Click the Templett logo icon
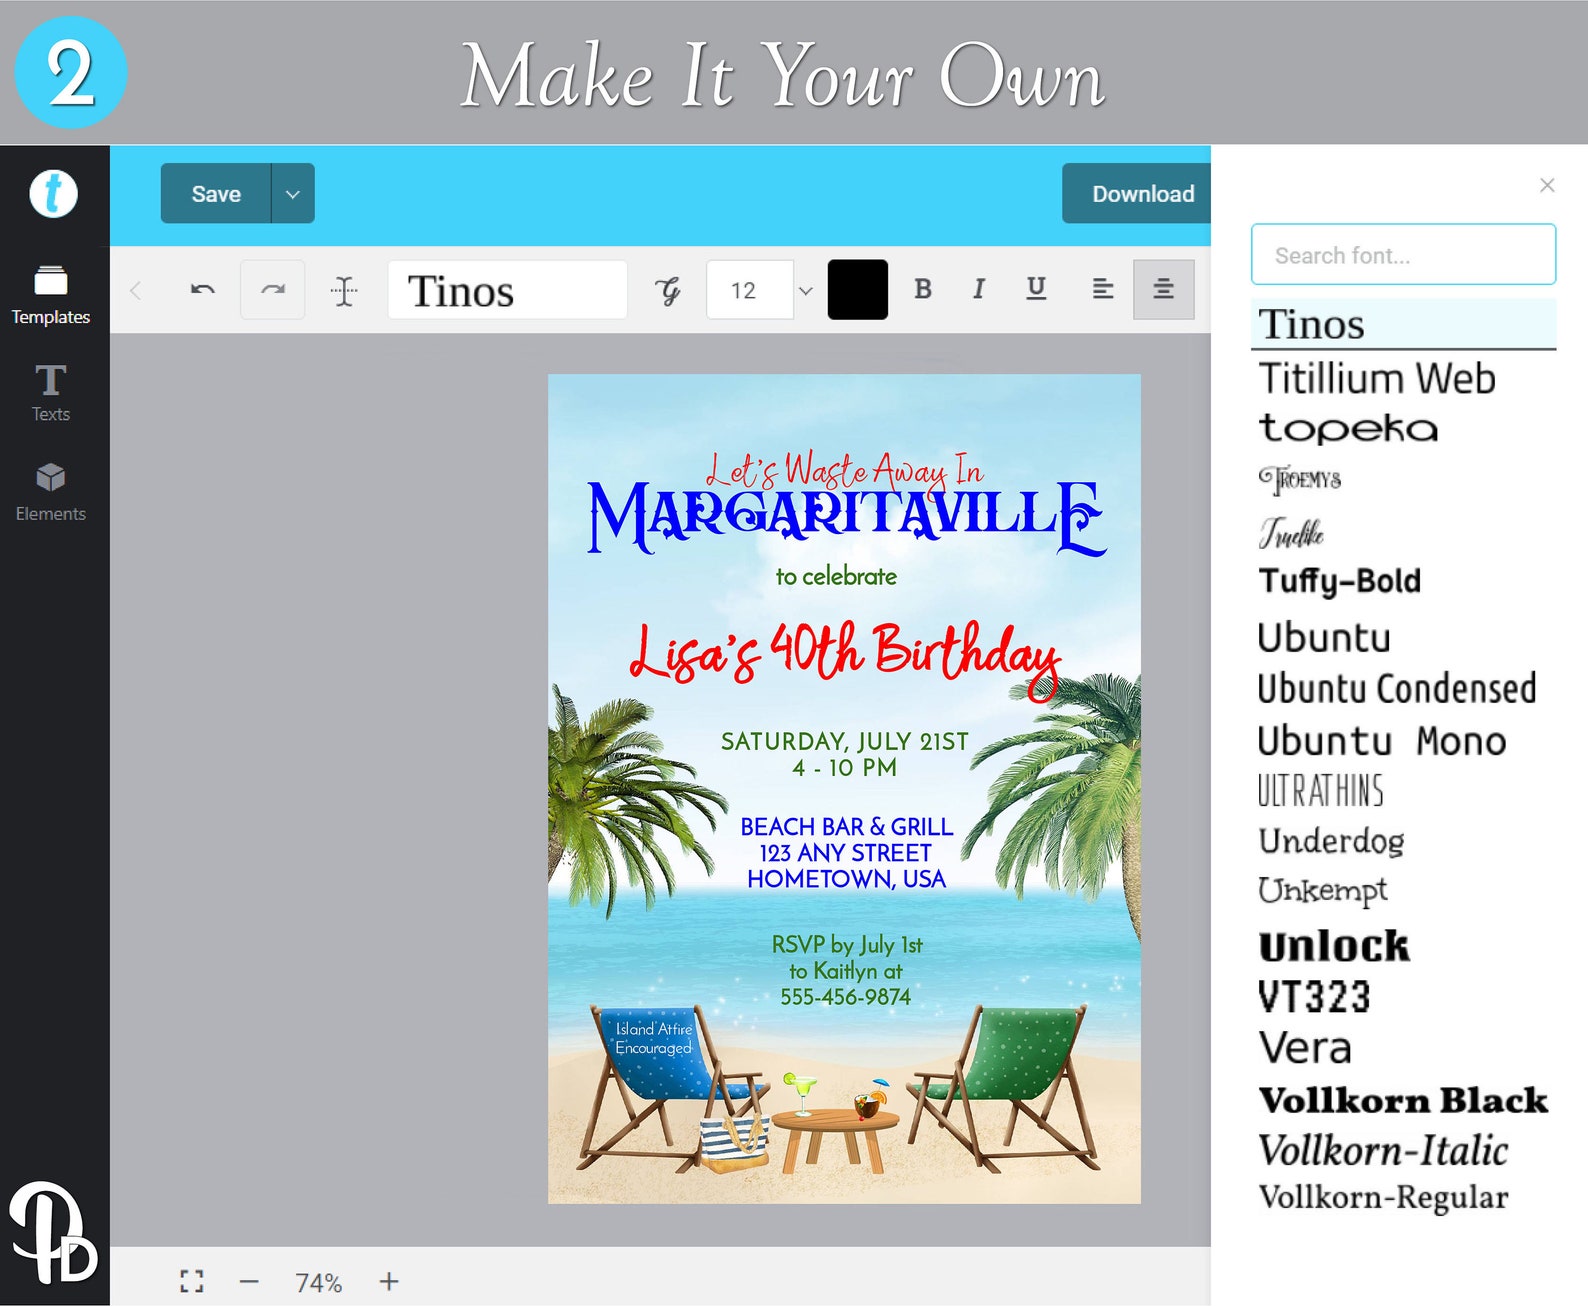 pyautogui.click(x=53, y=193)
